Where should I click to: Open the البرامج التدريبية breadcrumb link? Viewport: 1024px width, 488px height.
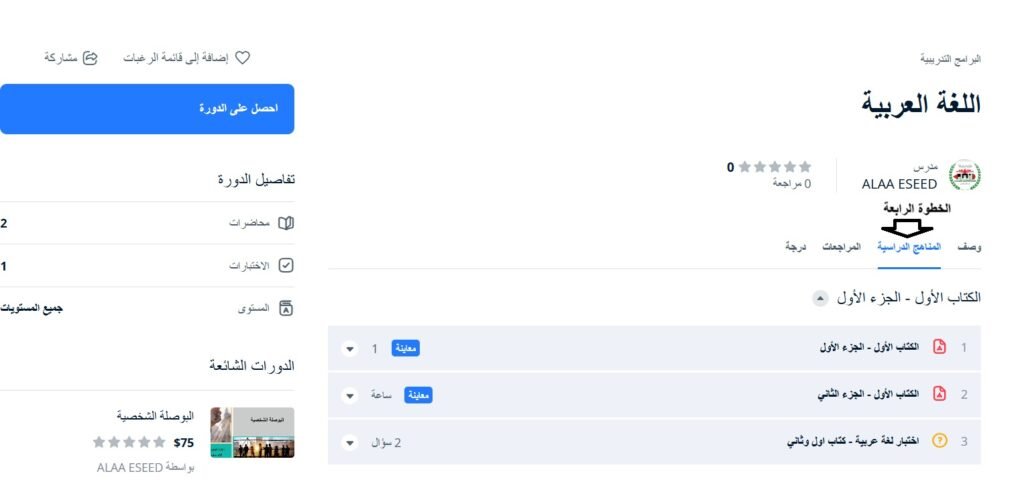(x=950, y=59)
